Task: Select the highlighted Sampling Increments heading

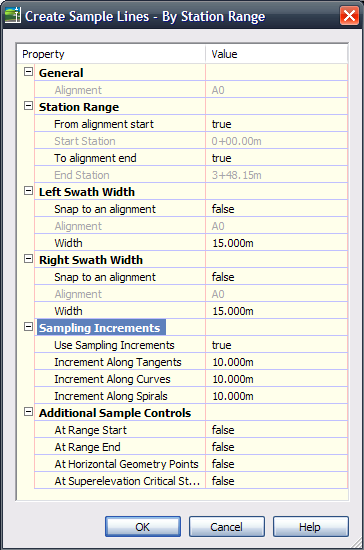Action: coord(101,328)
